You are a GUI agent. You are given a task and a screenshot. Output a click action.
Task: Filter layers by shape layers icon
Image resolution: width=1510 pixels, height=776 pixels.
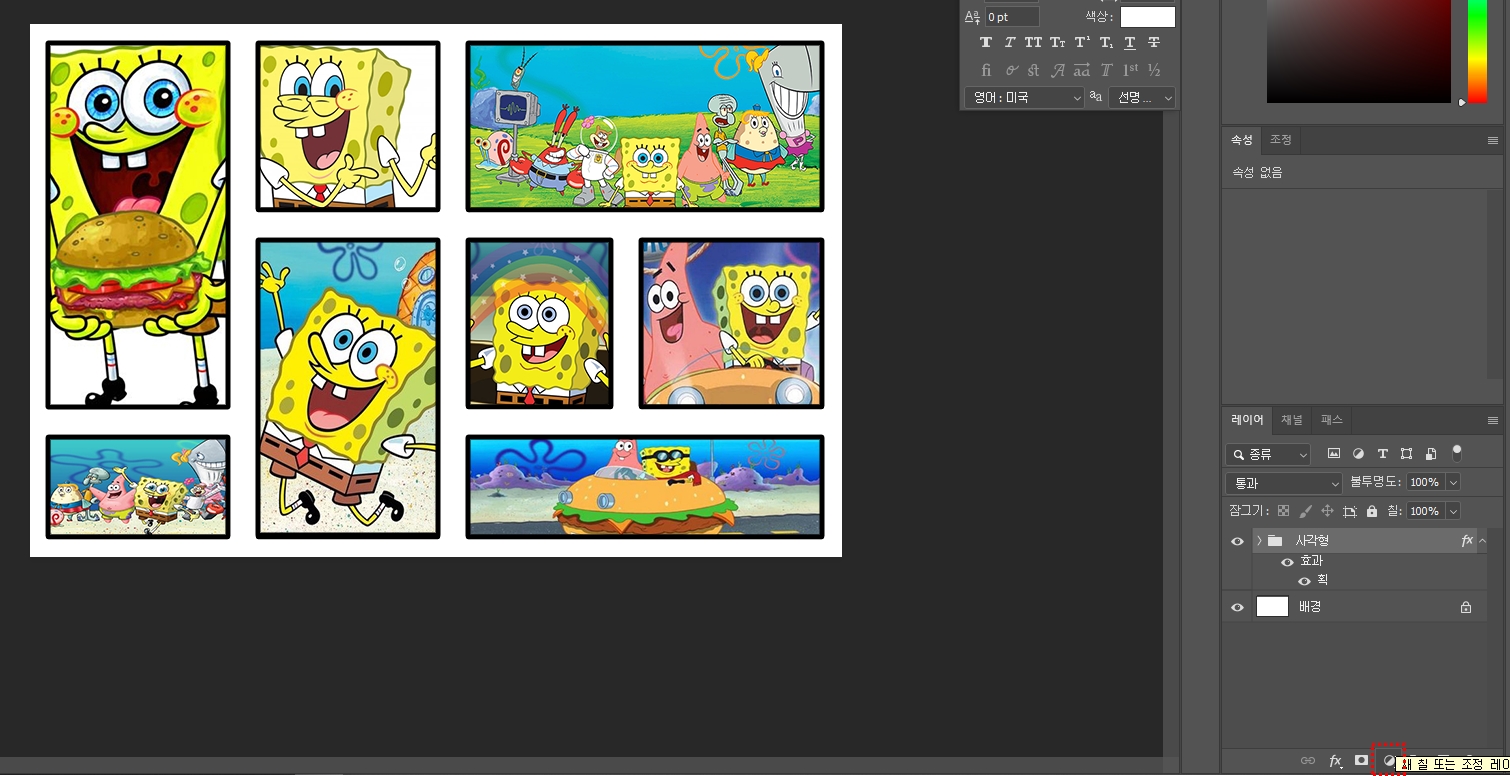coord(1407,454)
